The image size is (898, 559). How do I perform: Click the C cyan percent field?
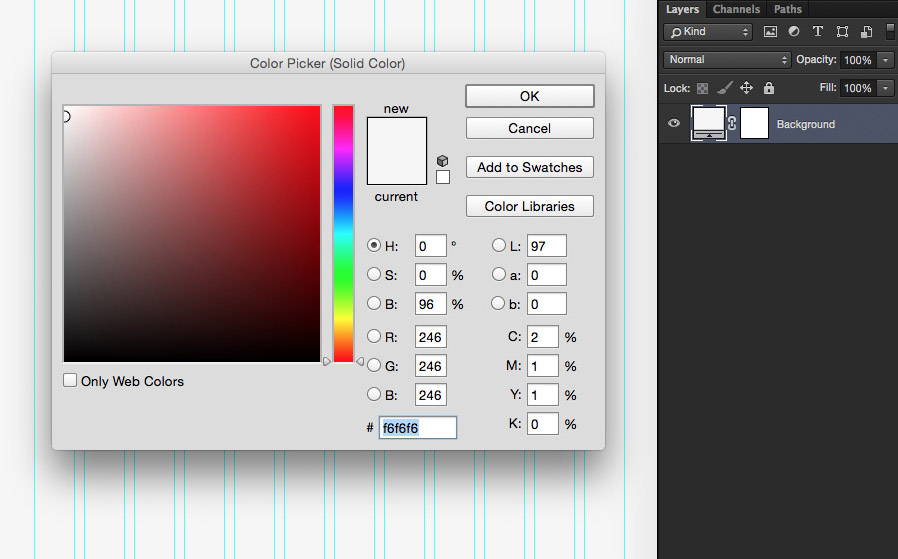pos(543,337)
